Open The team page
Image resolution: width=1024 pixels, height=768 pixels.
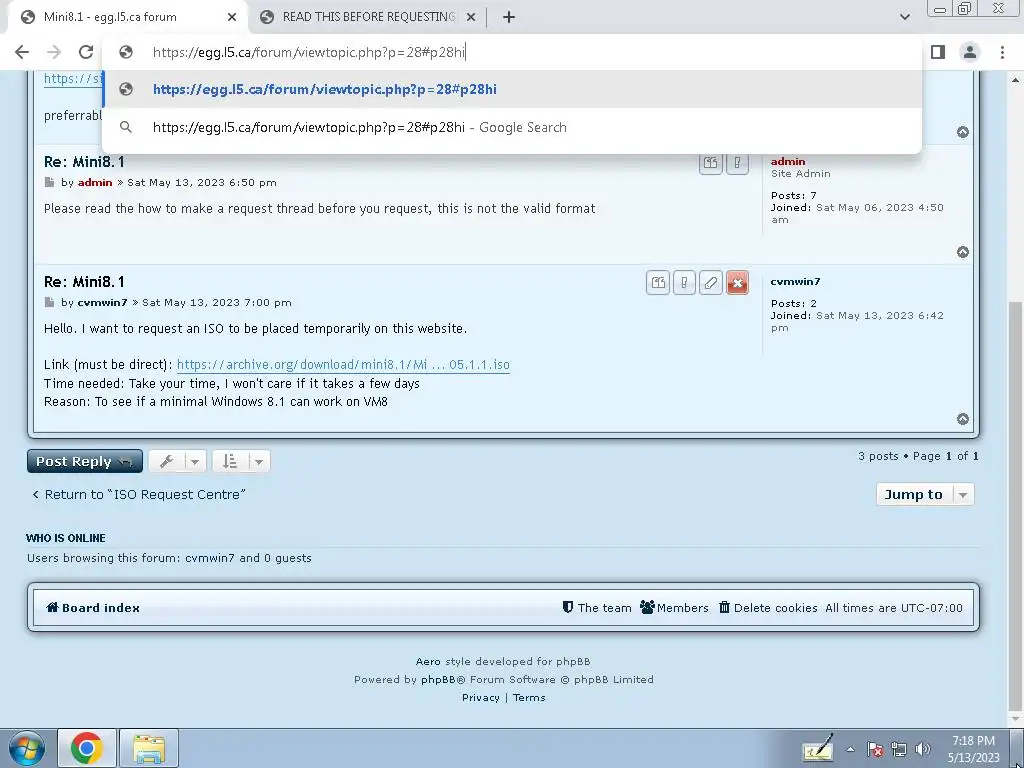(597, 607)
